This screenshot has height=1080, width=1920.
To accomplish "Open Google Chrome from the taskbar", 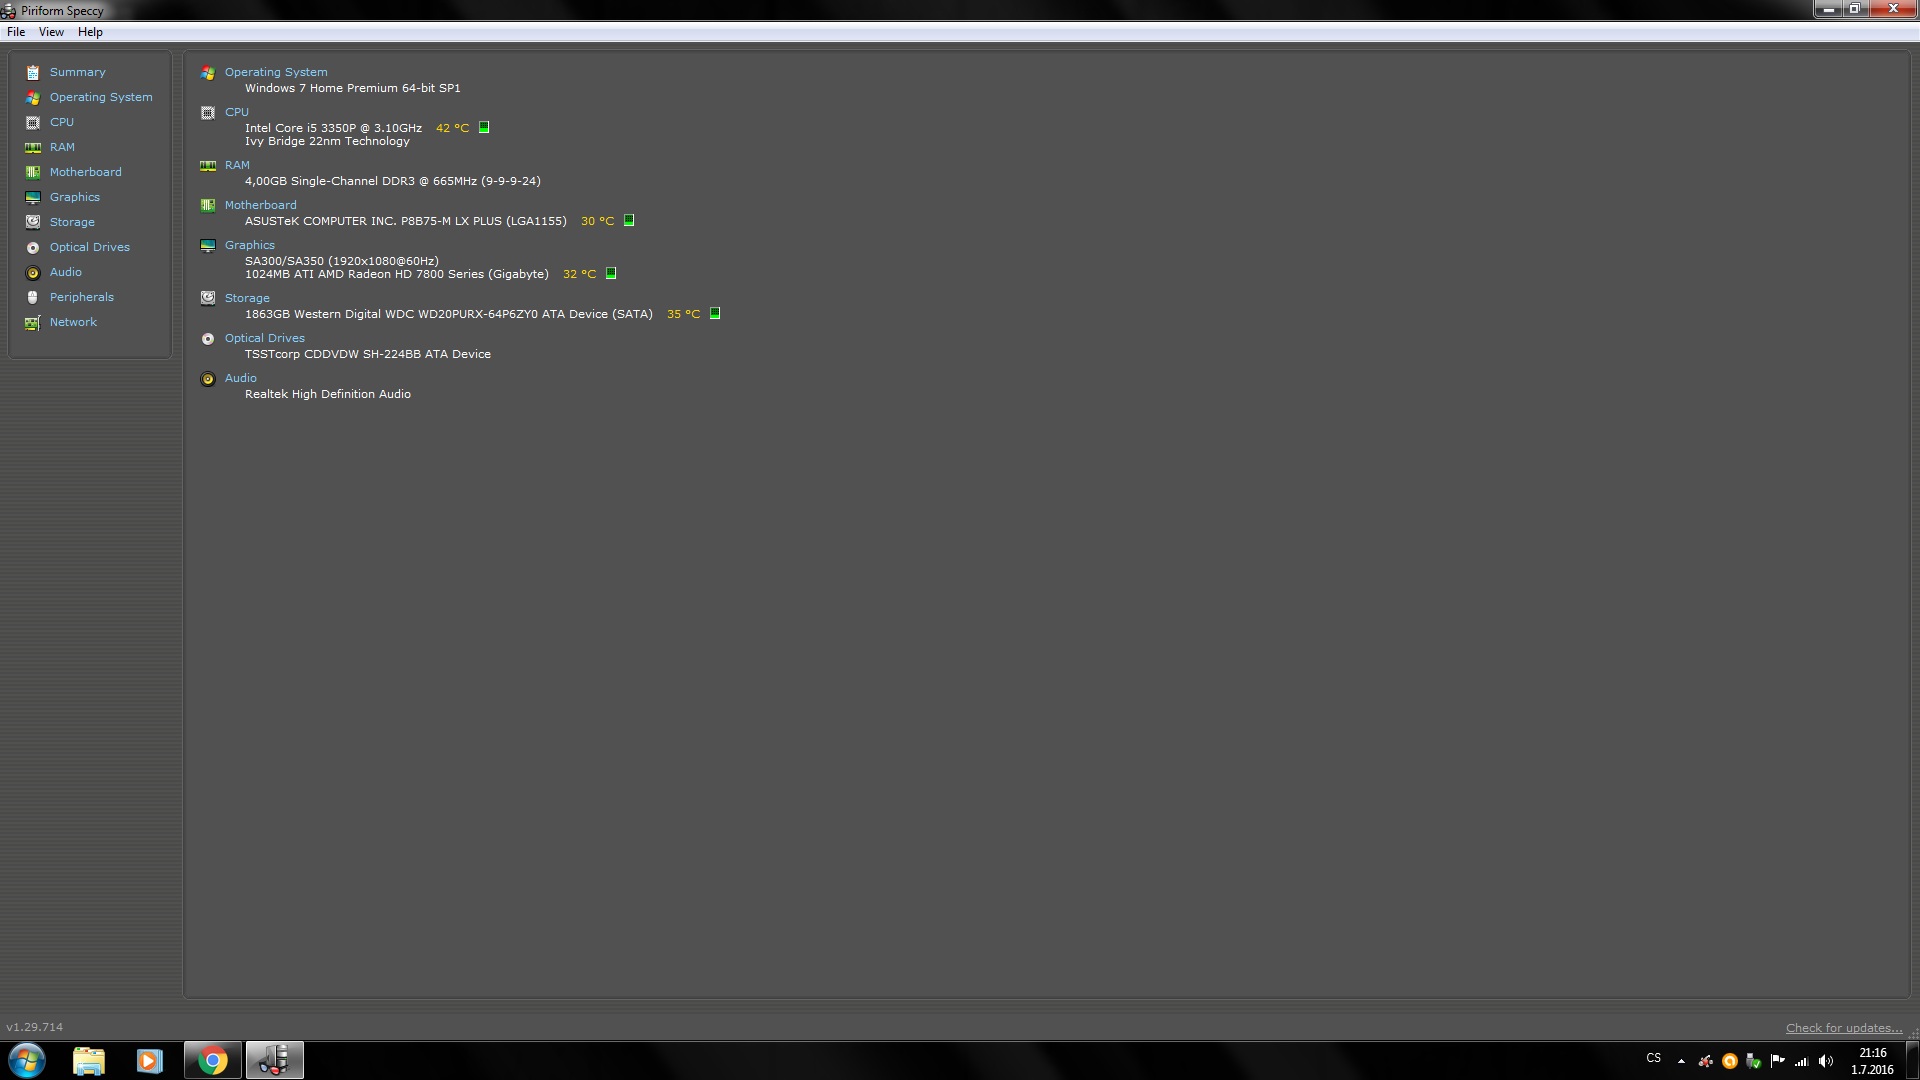I will pyautogui.click(x=212, y=1060).
